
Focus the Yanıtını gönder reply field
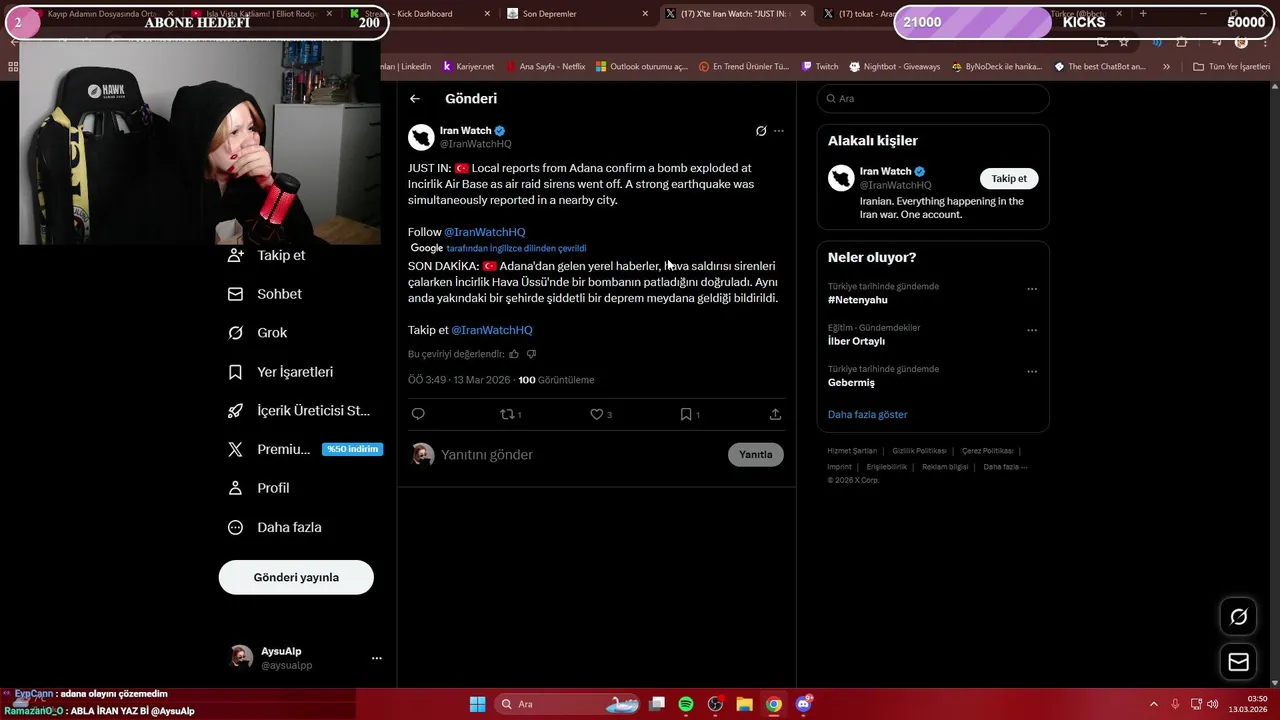tap(580, 455)
